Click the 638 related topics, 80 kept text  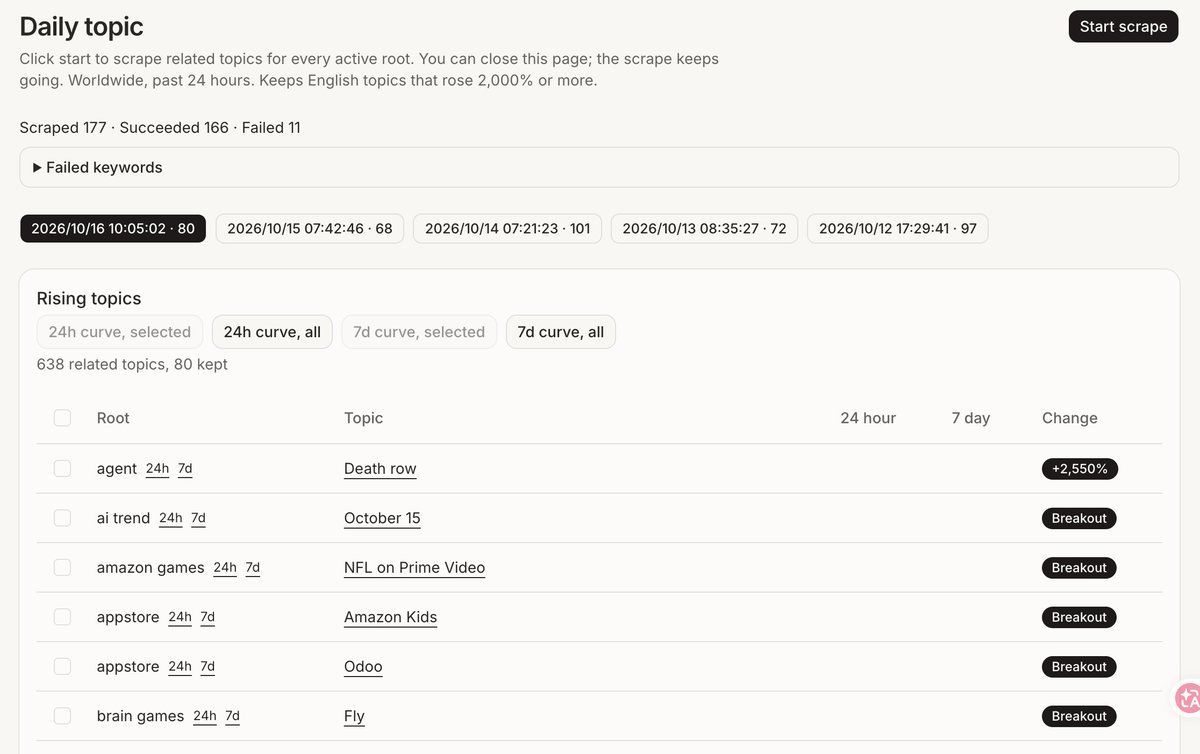click(x=132, y=364)
